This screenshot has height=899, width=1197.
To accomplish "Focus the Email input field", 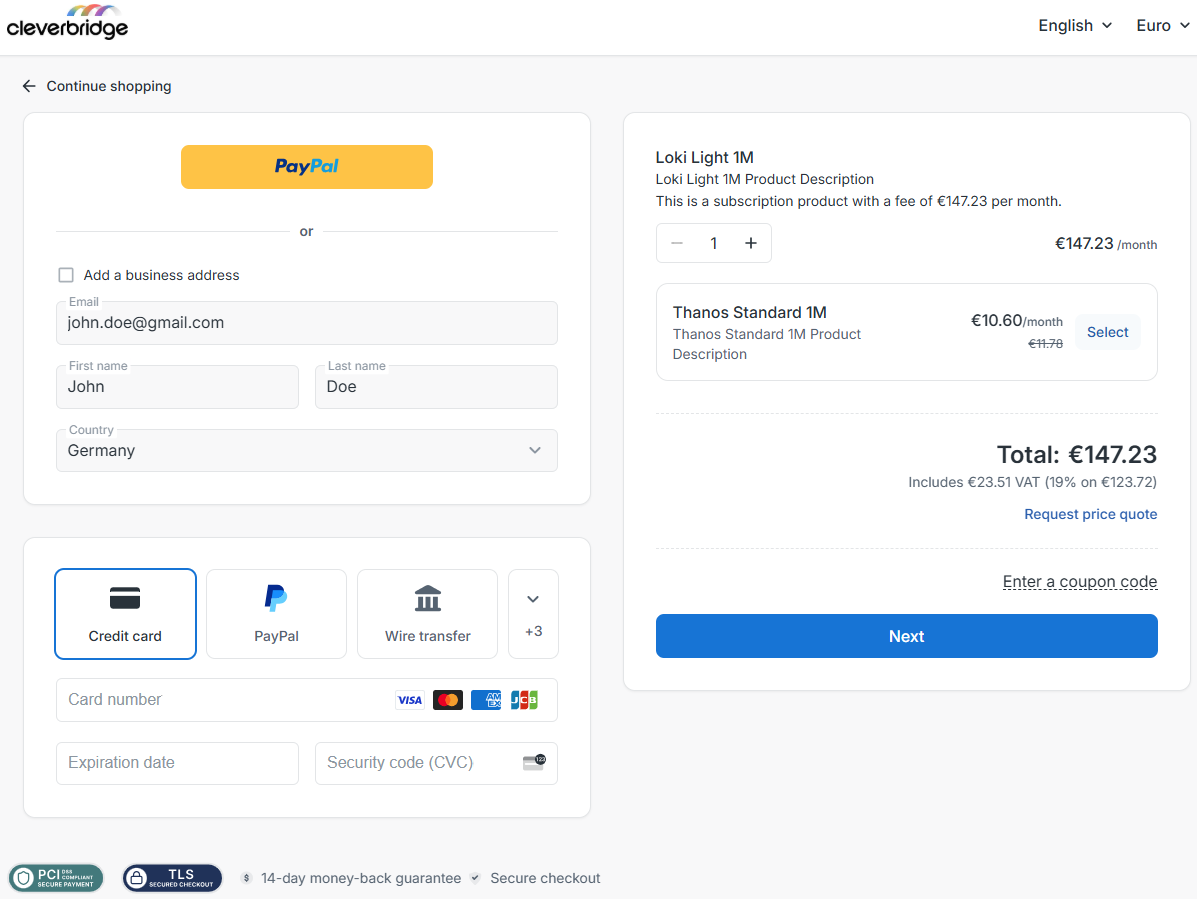I will (x=307, y=323).
